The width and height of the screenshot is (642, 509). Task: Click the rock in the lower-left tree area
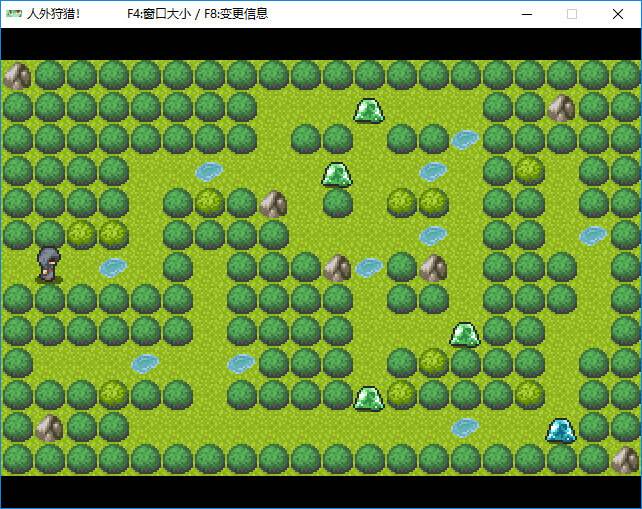[49, 428]
